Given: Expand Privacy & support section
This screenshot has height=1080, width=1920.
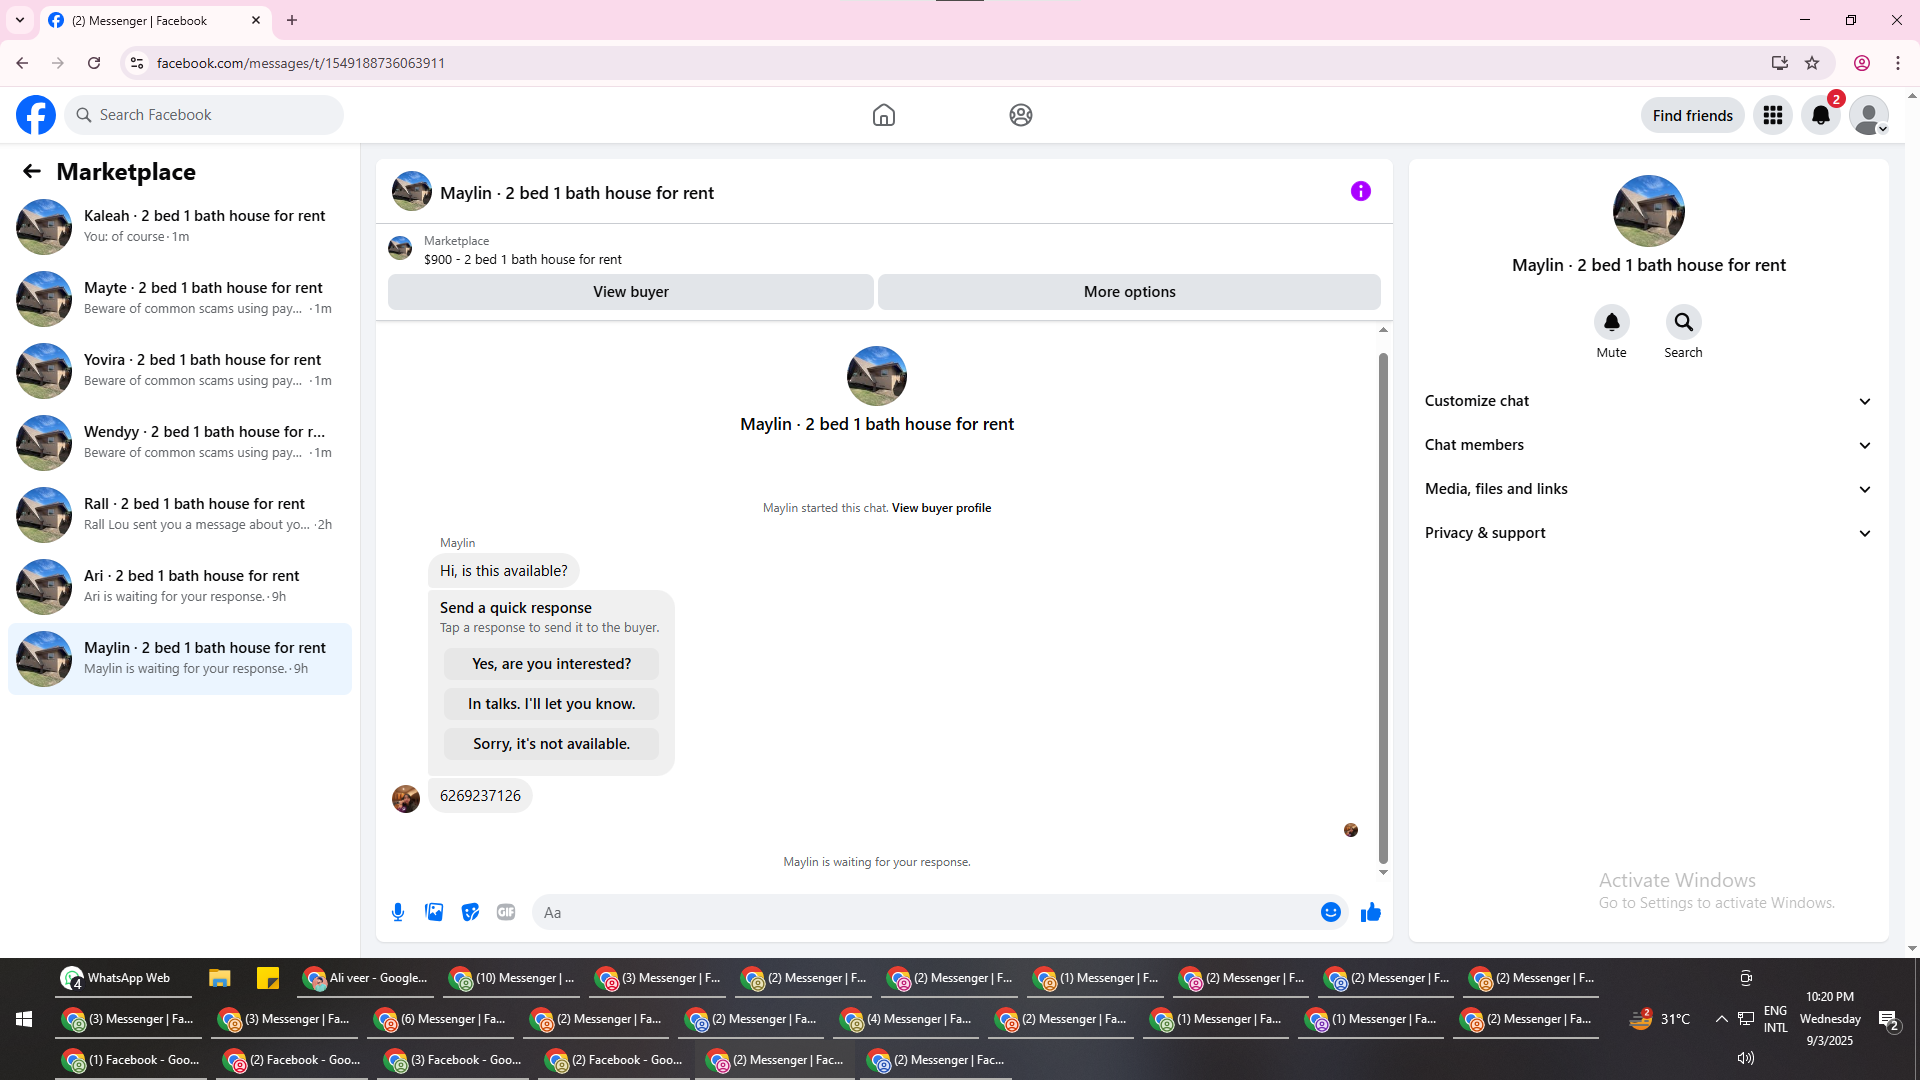Looking at the screenshot, I should [1648, 533].
